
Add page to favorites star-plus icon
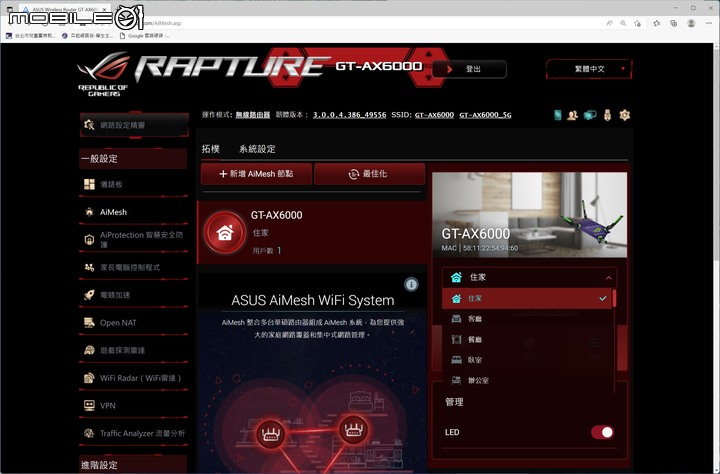[637, 23]
